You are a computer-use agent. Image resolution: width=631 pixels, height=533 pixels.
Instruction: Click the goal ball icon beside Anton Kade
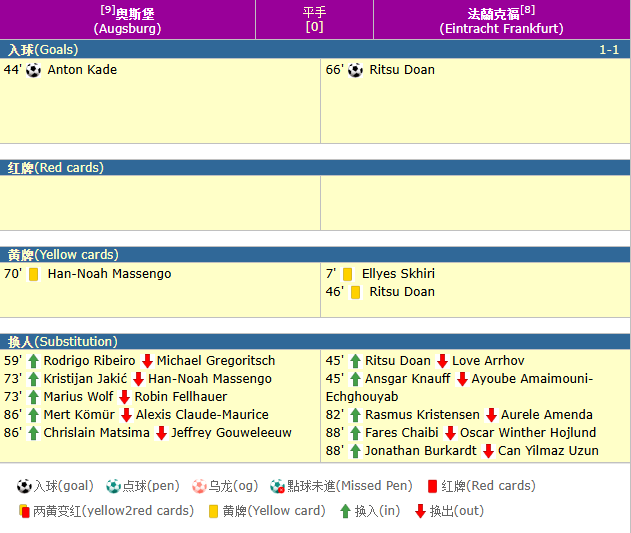click(x=34, y=70)
